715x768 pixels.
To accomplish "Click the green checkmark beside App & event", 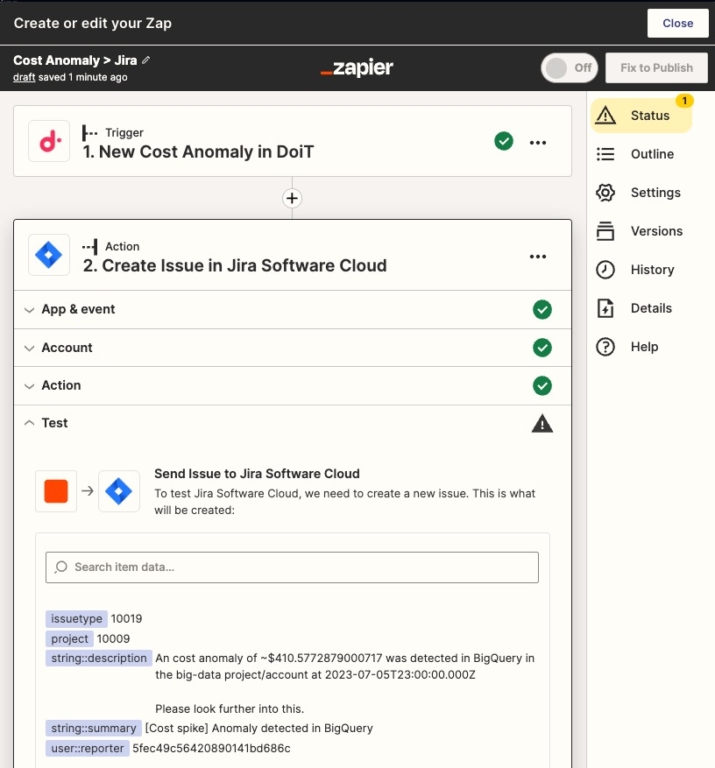I will point(542,310).
